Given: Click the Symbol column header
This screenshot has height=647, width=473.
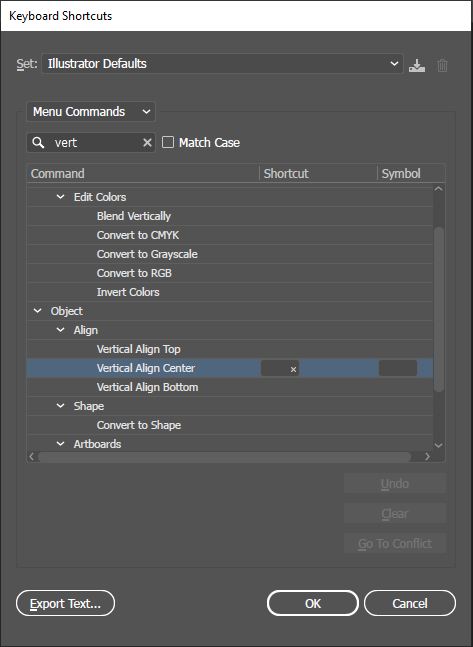Looking at the screenshot, I should [x=411, y=173].
